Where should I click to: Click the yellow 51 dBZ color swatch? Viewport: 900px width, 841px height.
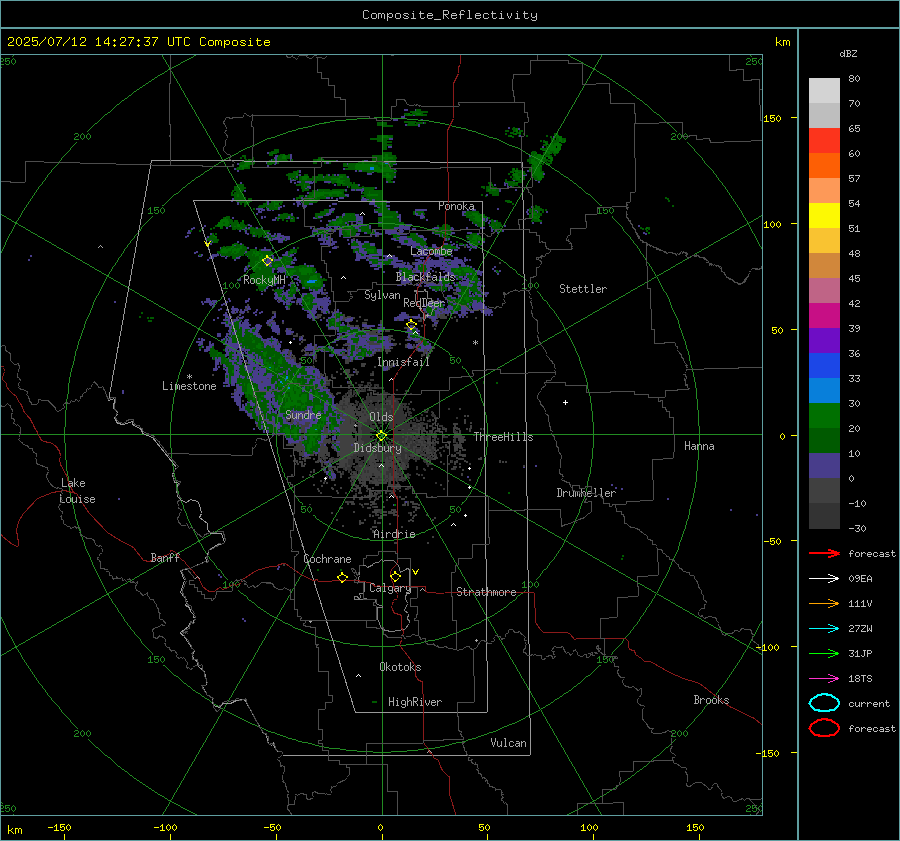point(824,216)
